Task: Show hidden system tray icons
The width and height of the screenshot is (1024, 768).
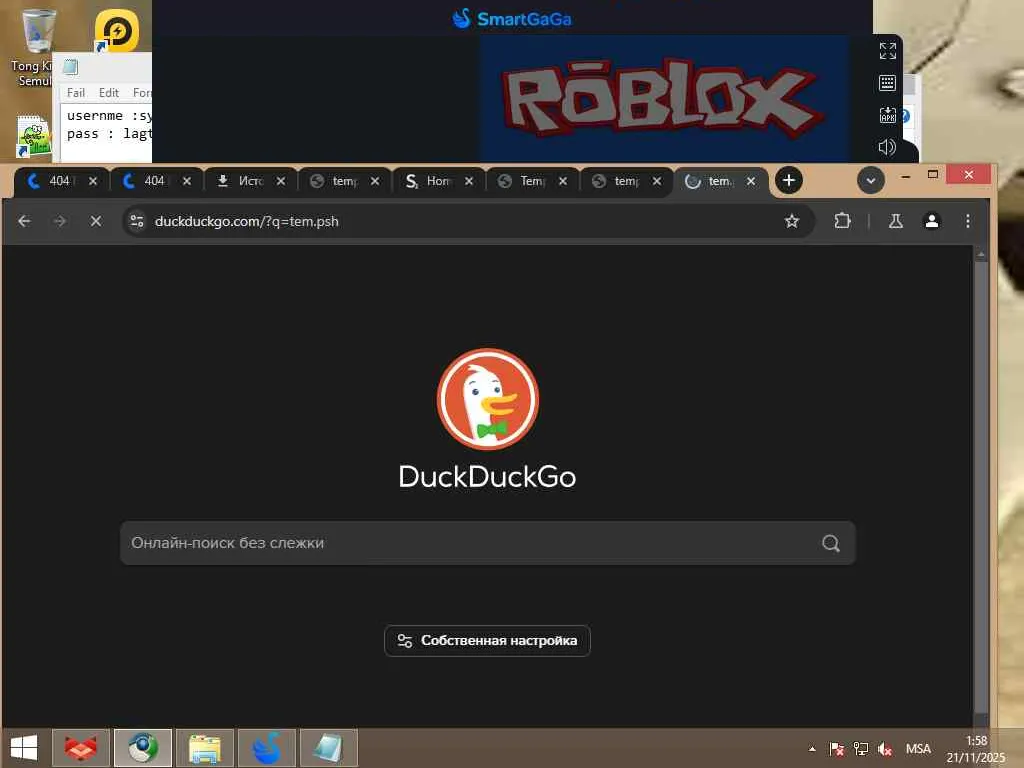Action: coord(812,749)
